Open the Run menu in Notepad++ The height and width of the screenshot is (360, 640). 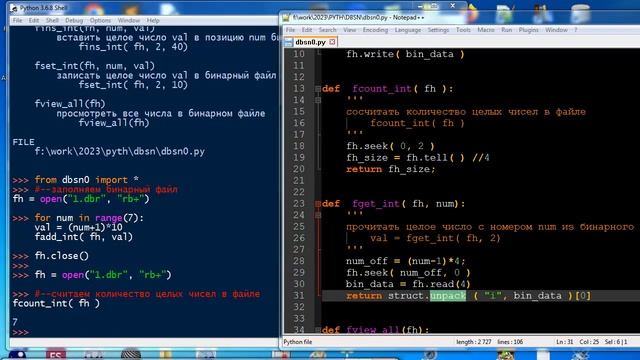(x=507, y=30)
